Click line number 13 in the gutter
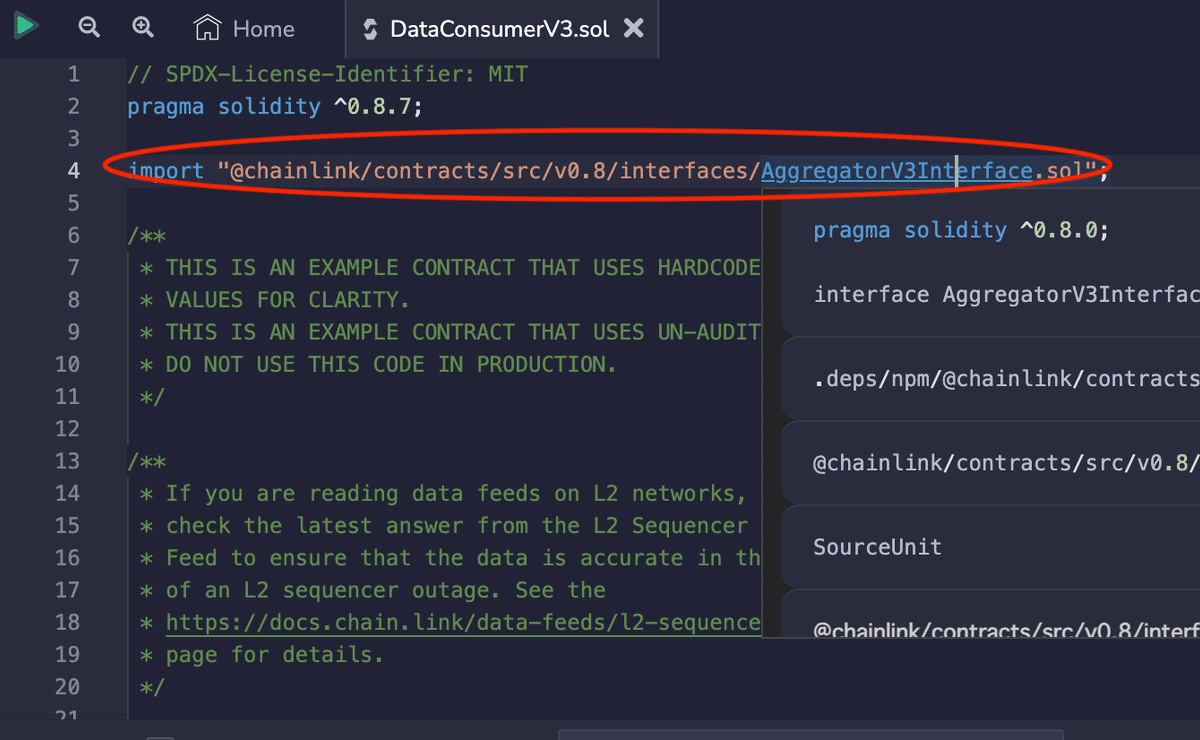The height and width of the screenshot is (740, 1200). (x=67, y=461)
